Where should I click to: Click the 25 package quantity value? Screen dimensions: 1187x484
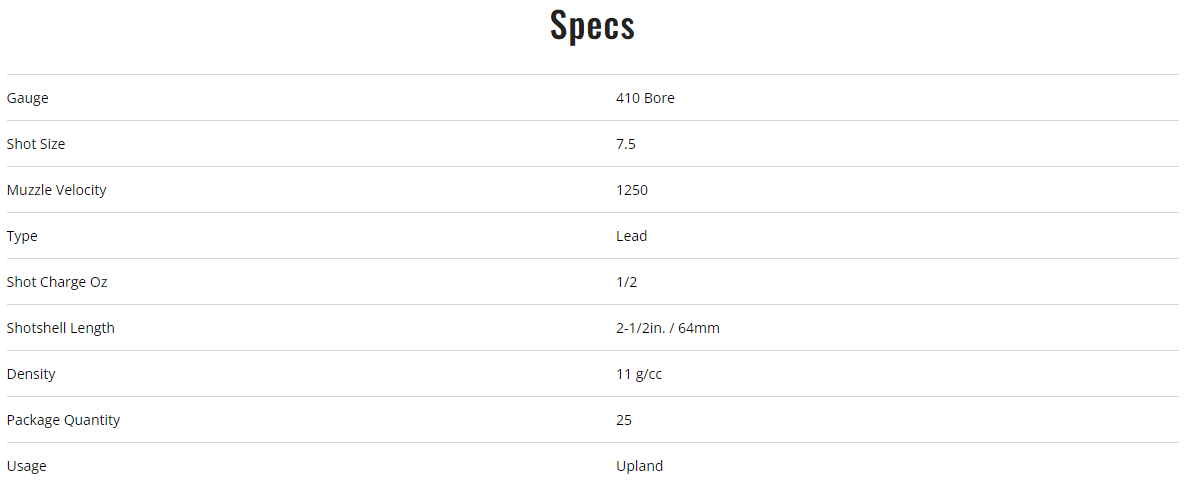pos(624,420)
